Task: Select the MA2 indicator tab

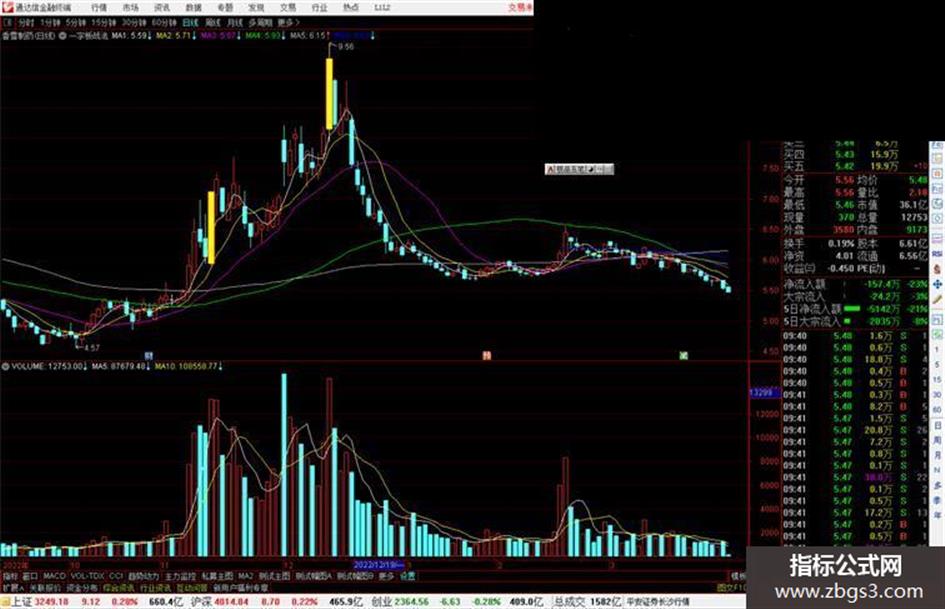Action: 245,576
